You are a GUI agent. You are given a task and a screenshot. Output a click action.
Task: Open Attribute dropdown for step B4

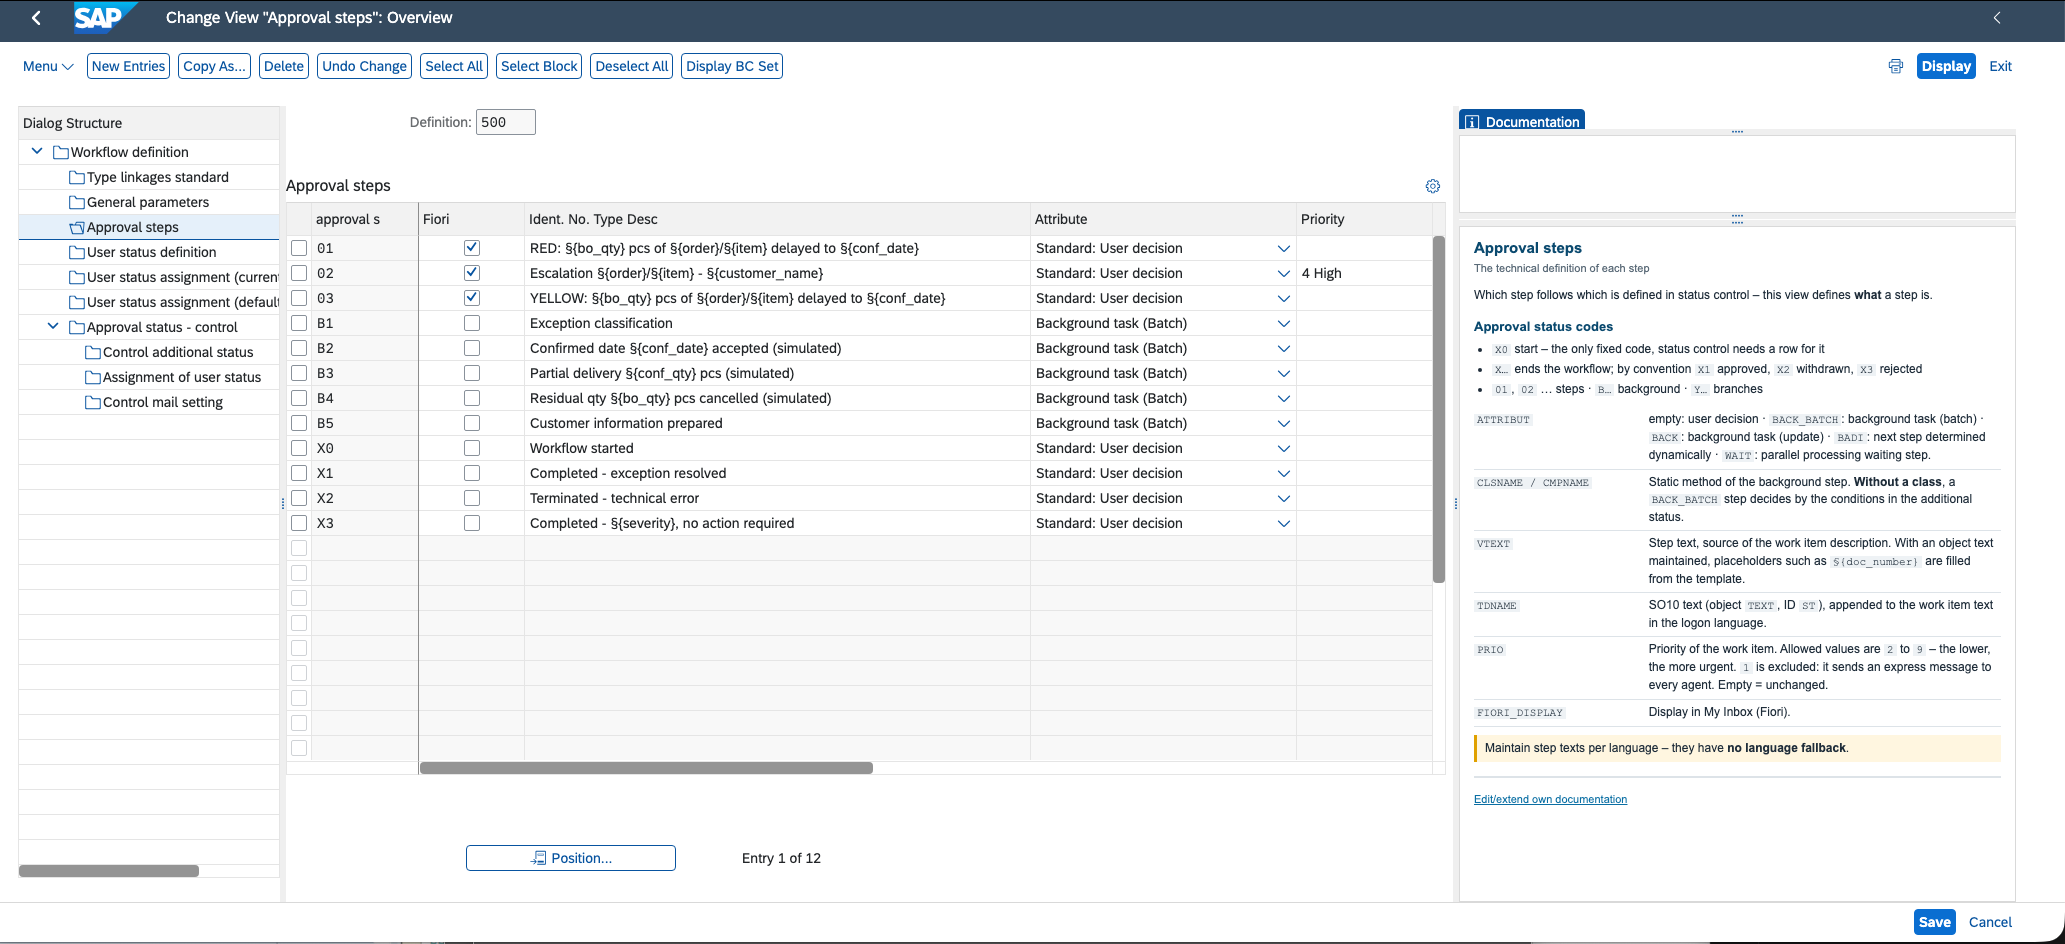(x=1284, y=398)
